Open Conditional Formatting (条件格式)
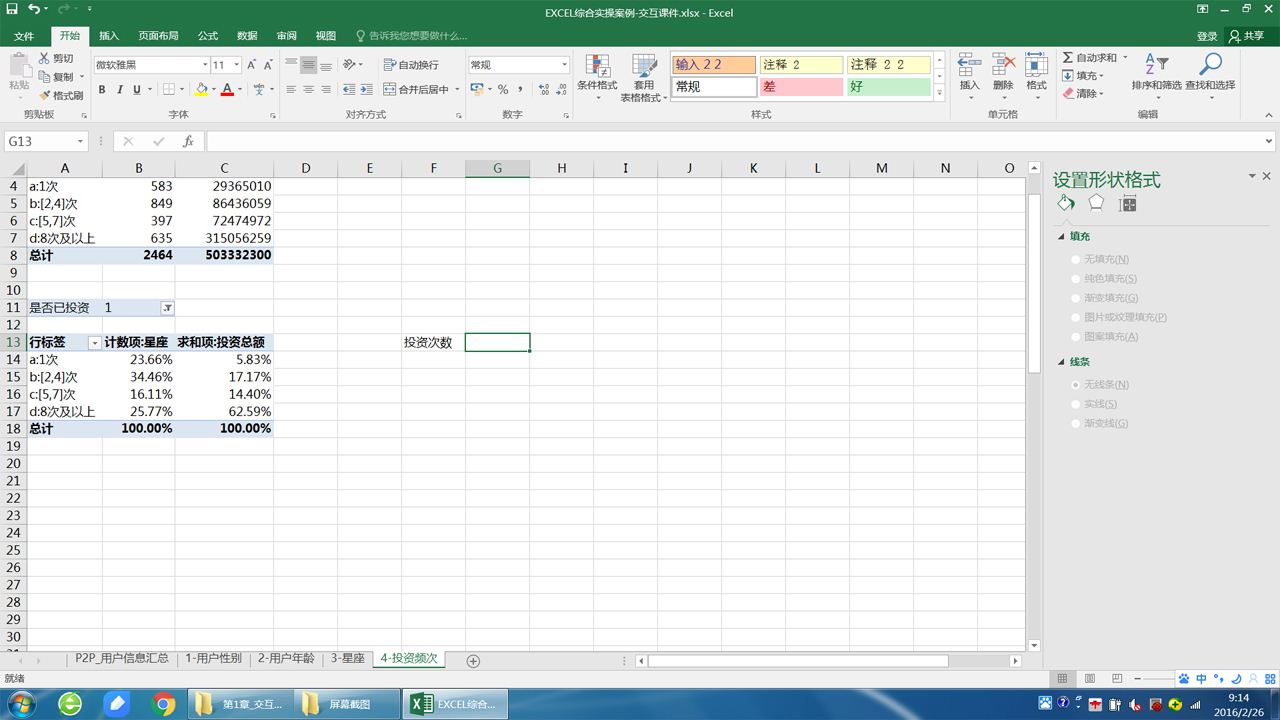 tap(597, 77)
